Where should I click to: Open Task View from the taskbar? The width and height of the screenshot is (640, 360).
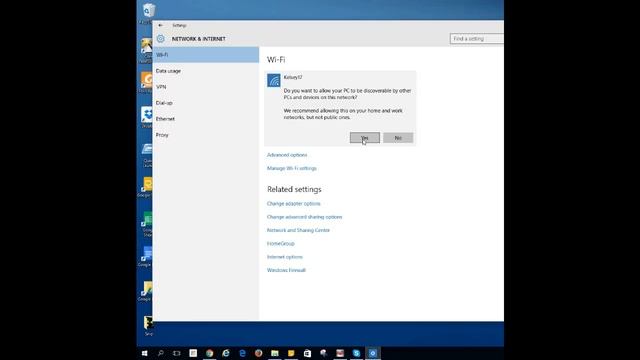[x=177, y=353]
